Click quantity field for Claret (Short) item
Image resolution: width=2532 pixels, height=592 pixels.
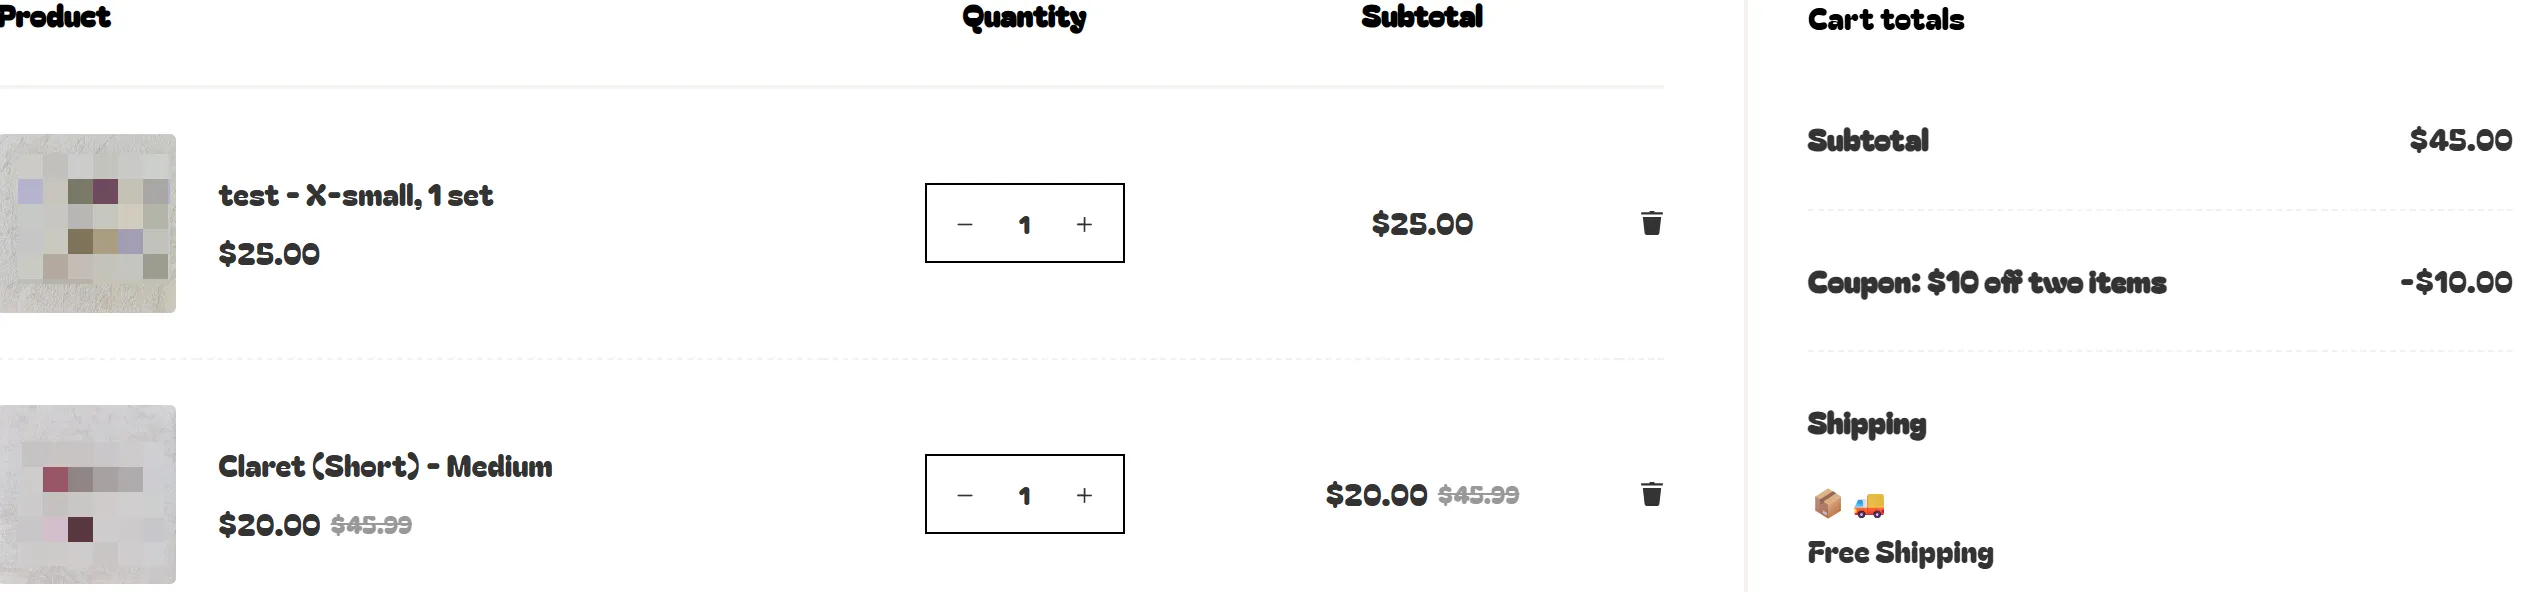click(1024, 495)
